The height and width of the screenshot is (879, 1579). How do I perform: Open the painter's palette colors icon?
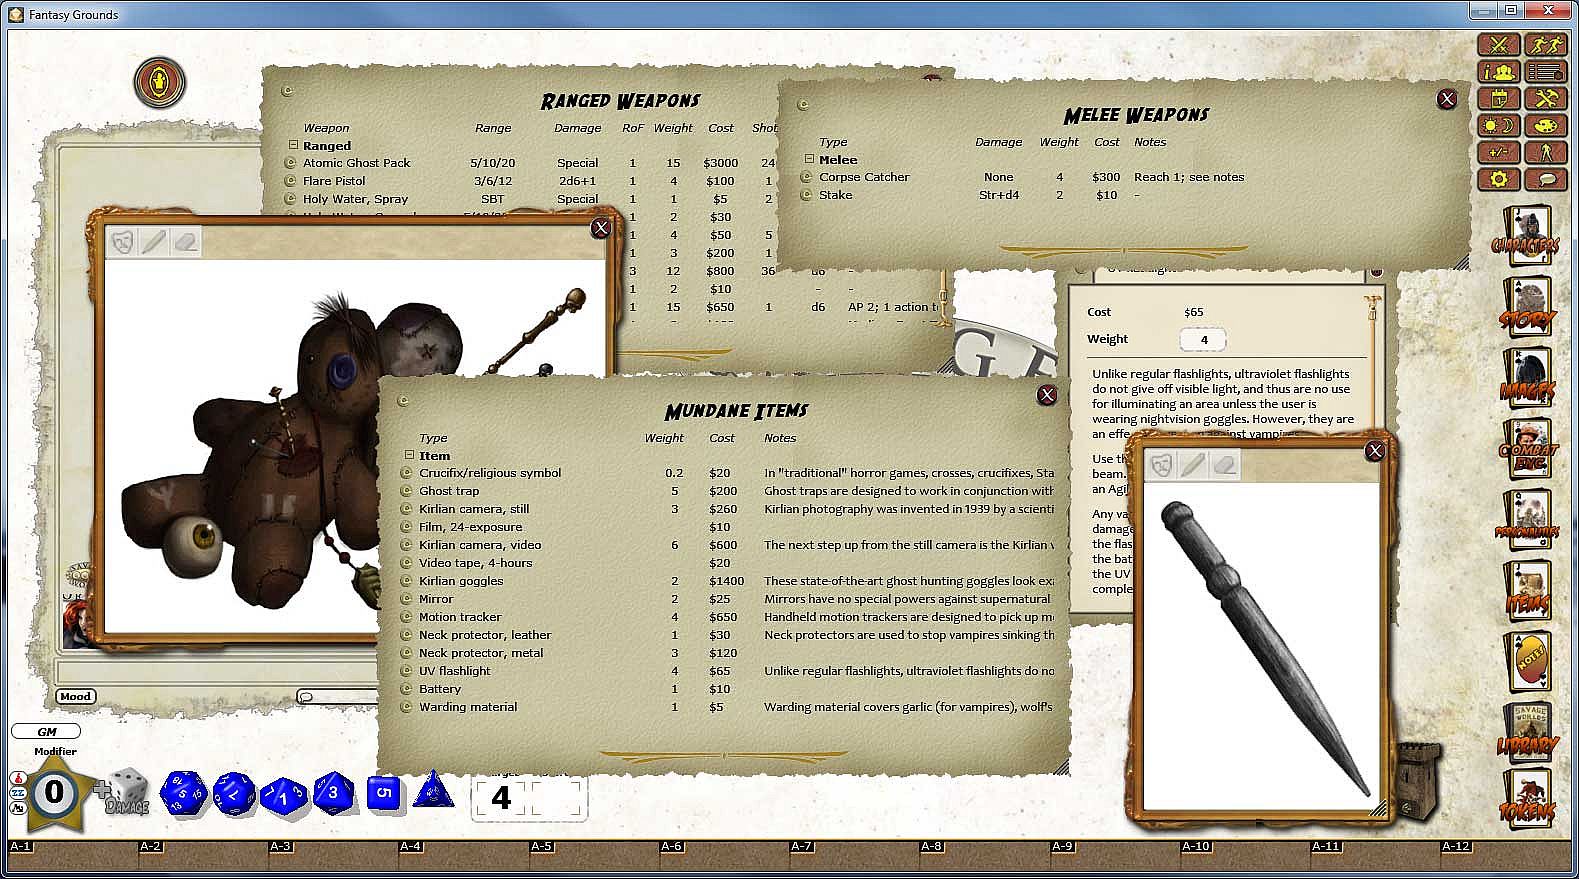pos(1547,126)
